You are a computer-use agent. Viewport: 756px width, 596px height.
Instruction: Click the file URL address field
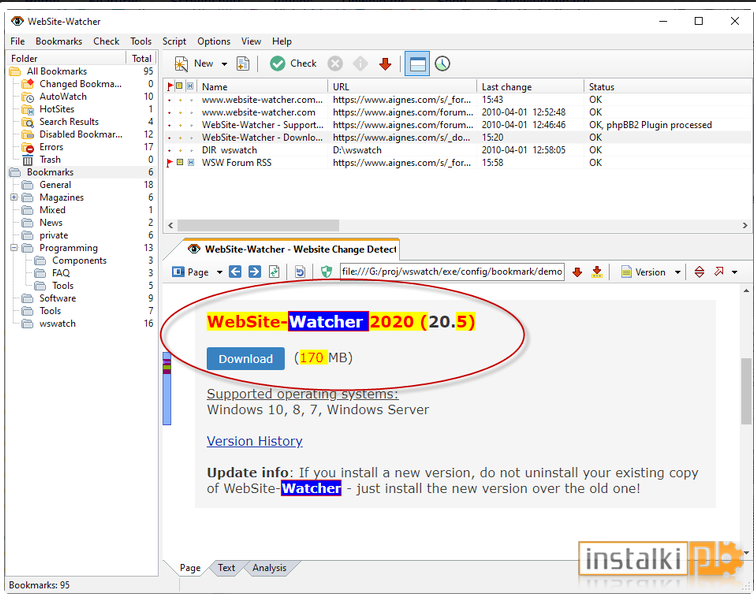(452, 272)
